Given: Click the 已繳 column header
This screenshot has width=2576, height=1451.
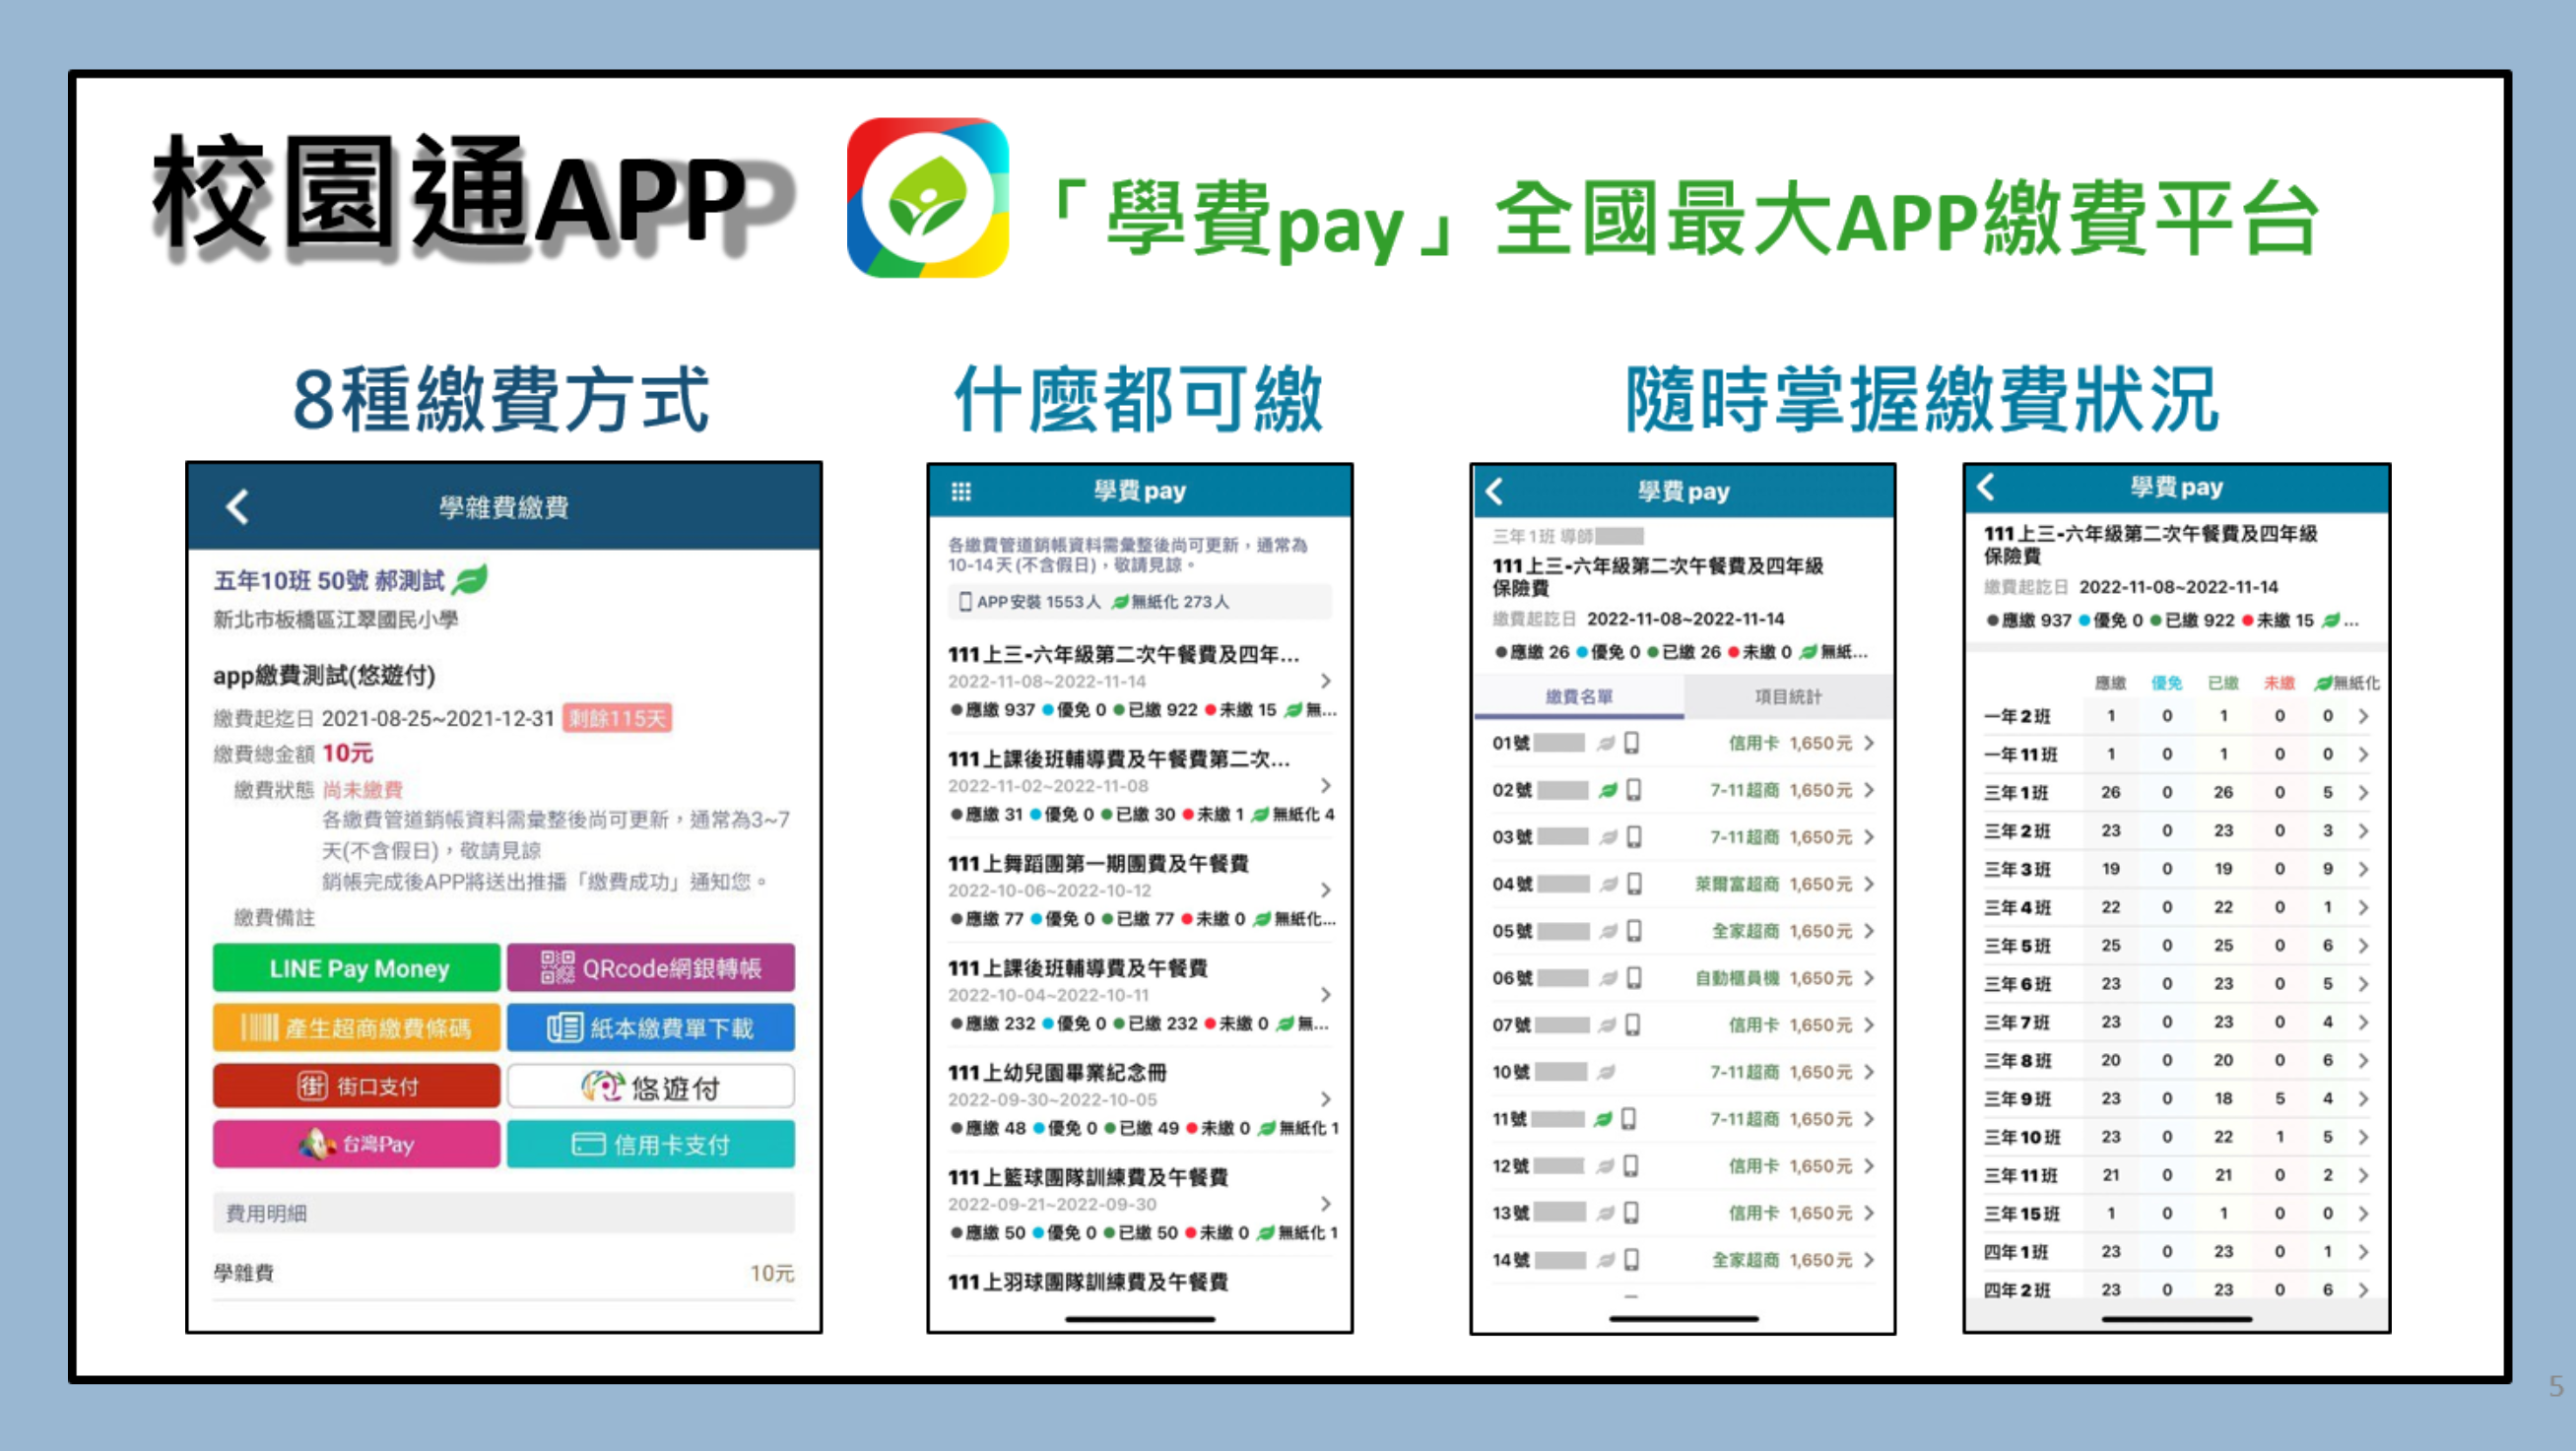Looking at the screenshot, I should click(2223, 683).
